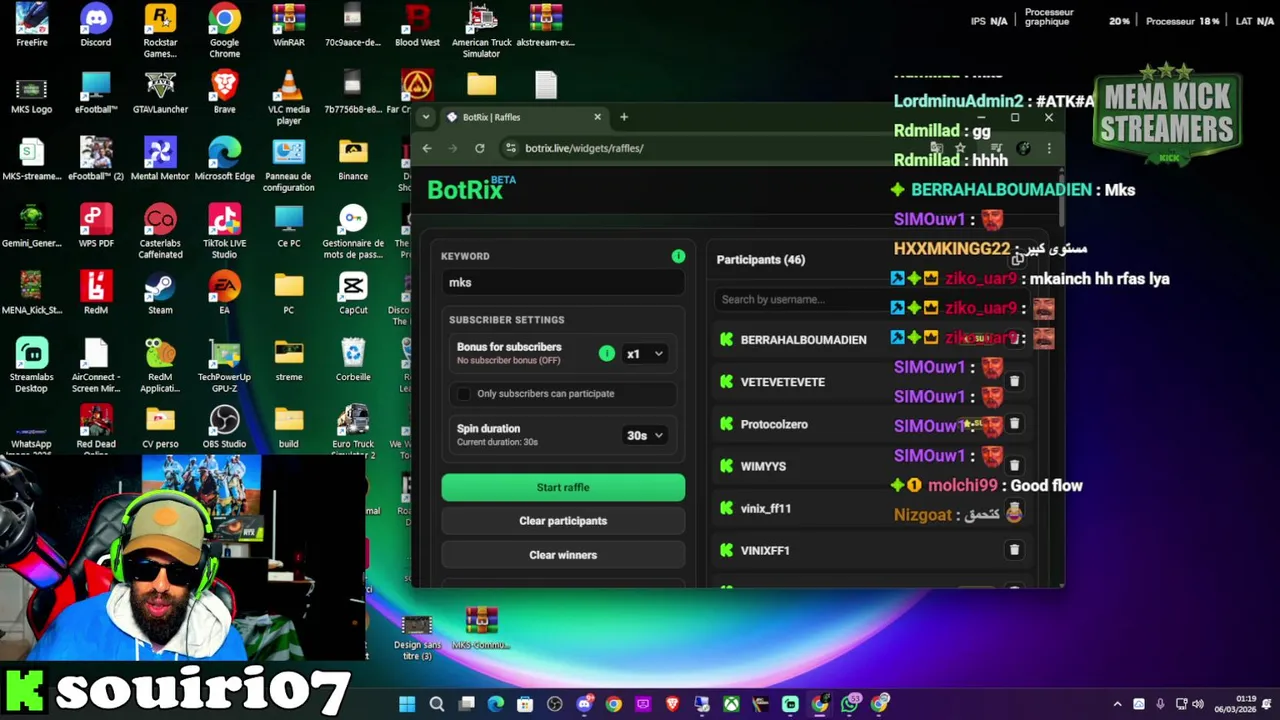This screenshot has width=1280, height=720.
Task: Open Rockstar Games launcher shortcut
Action: [160, 30]
